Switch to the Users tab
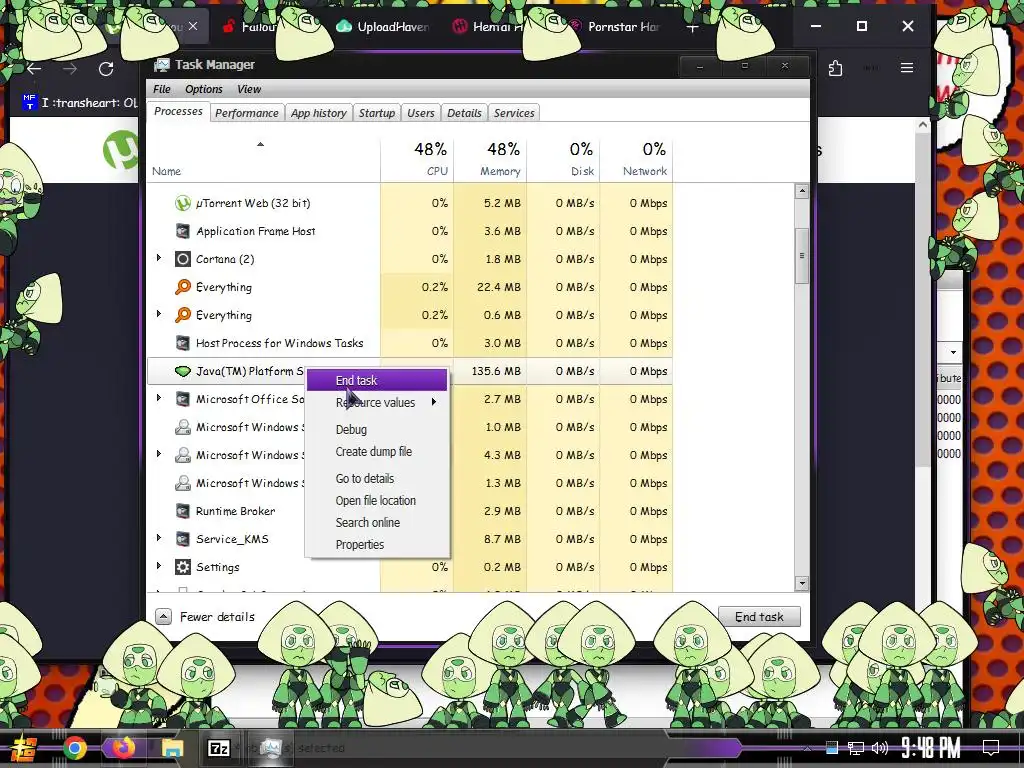The height and width of the screenshot is (768, 1024). (421, 113)
